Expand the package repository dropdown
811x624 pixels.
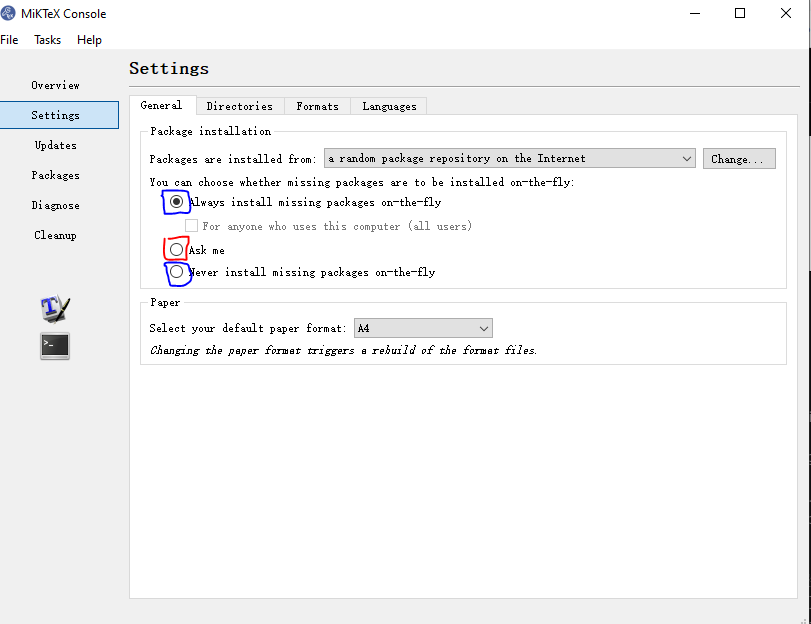[509, 158]
